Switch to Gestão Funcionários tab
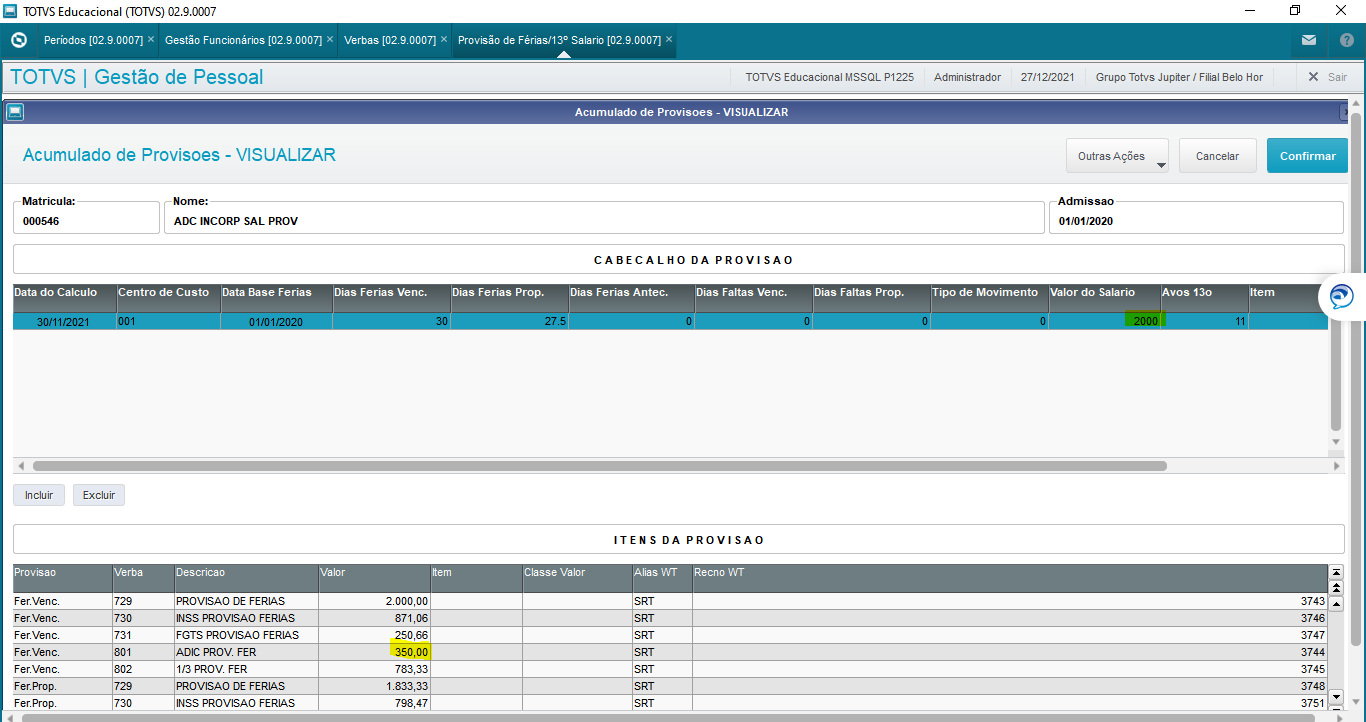The width and height of the screenshot is (1366, 722). 243,40
